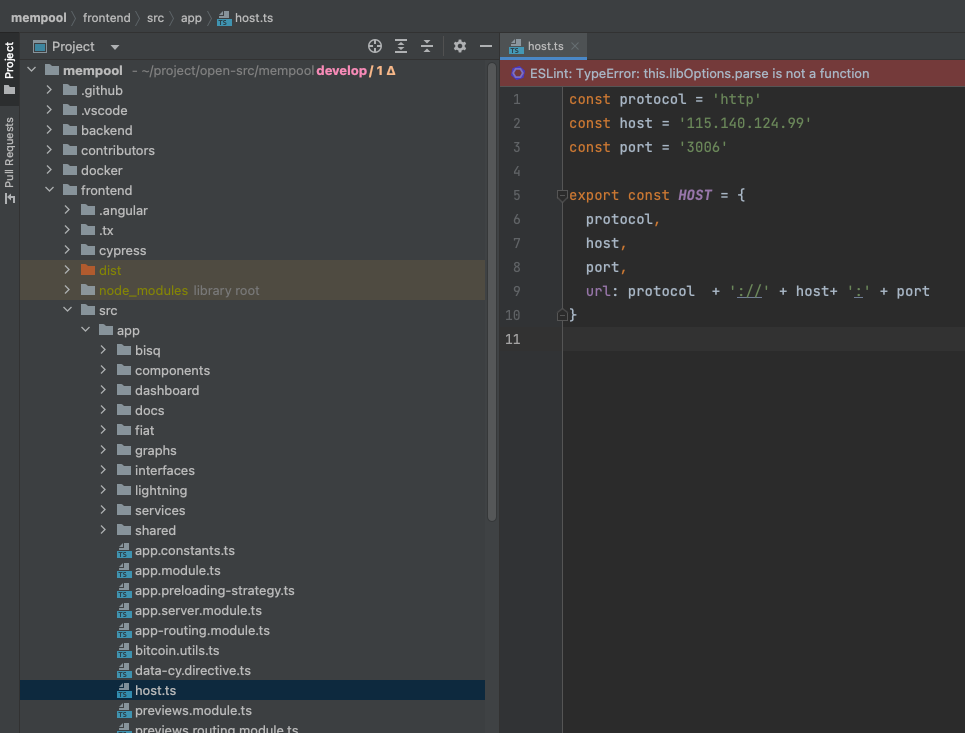
Task: Fold the HOST object at line 5
Action: (x=562, y=196)
